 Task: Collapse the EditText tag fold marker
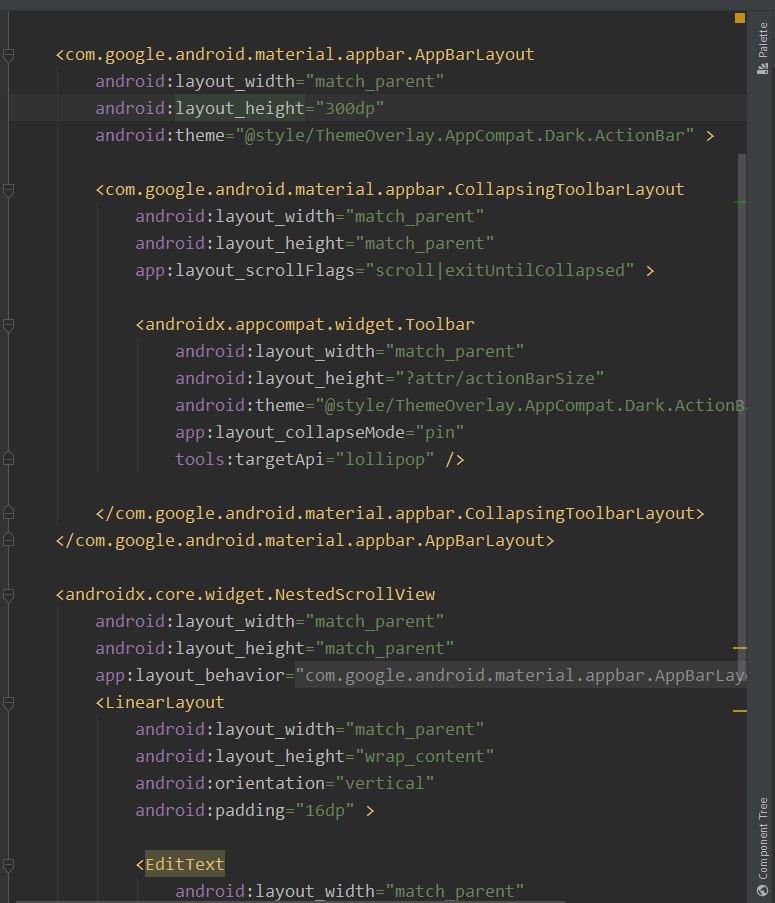click(9, 865)
